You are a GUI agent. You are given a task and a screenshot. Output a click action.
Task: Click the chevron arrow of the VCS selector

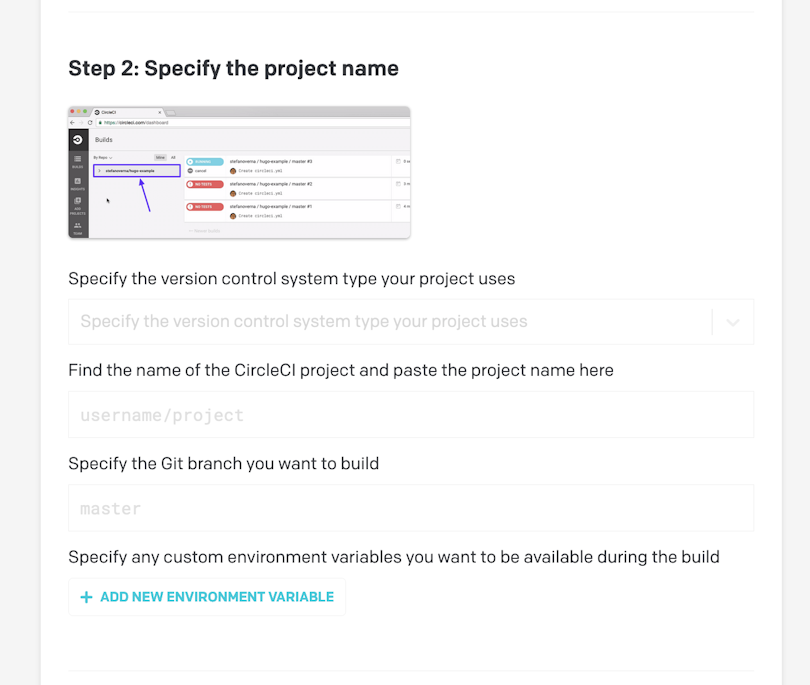pyautogui.click(x=733, y=322)
